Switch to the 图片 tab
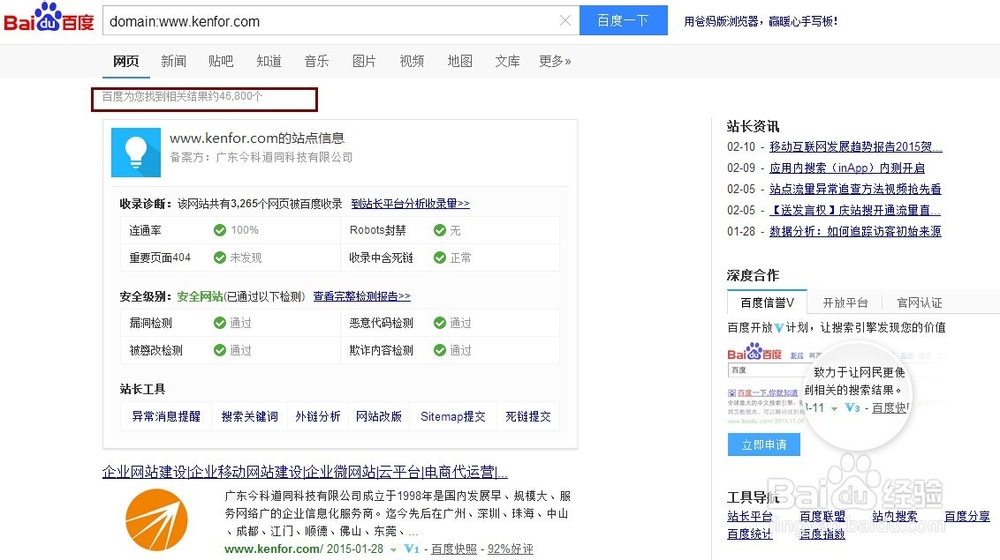Viewport: 1000px width, 560px height. (364, 61)
